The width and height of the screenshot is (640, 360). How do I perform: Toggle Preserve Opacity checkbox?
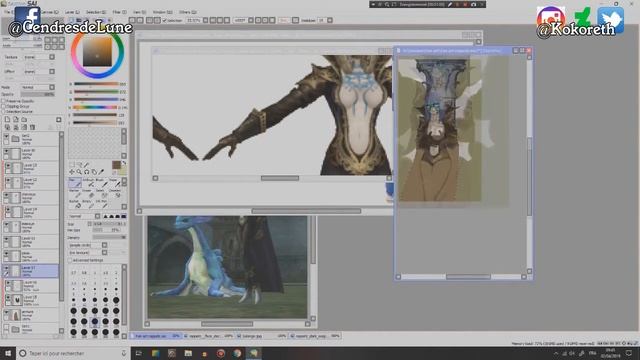pyautogui.click(x=4, y=101)
